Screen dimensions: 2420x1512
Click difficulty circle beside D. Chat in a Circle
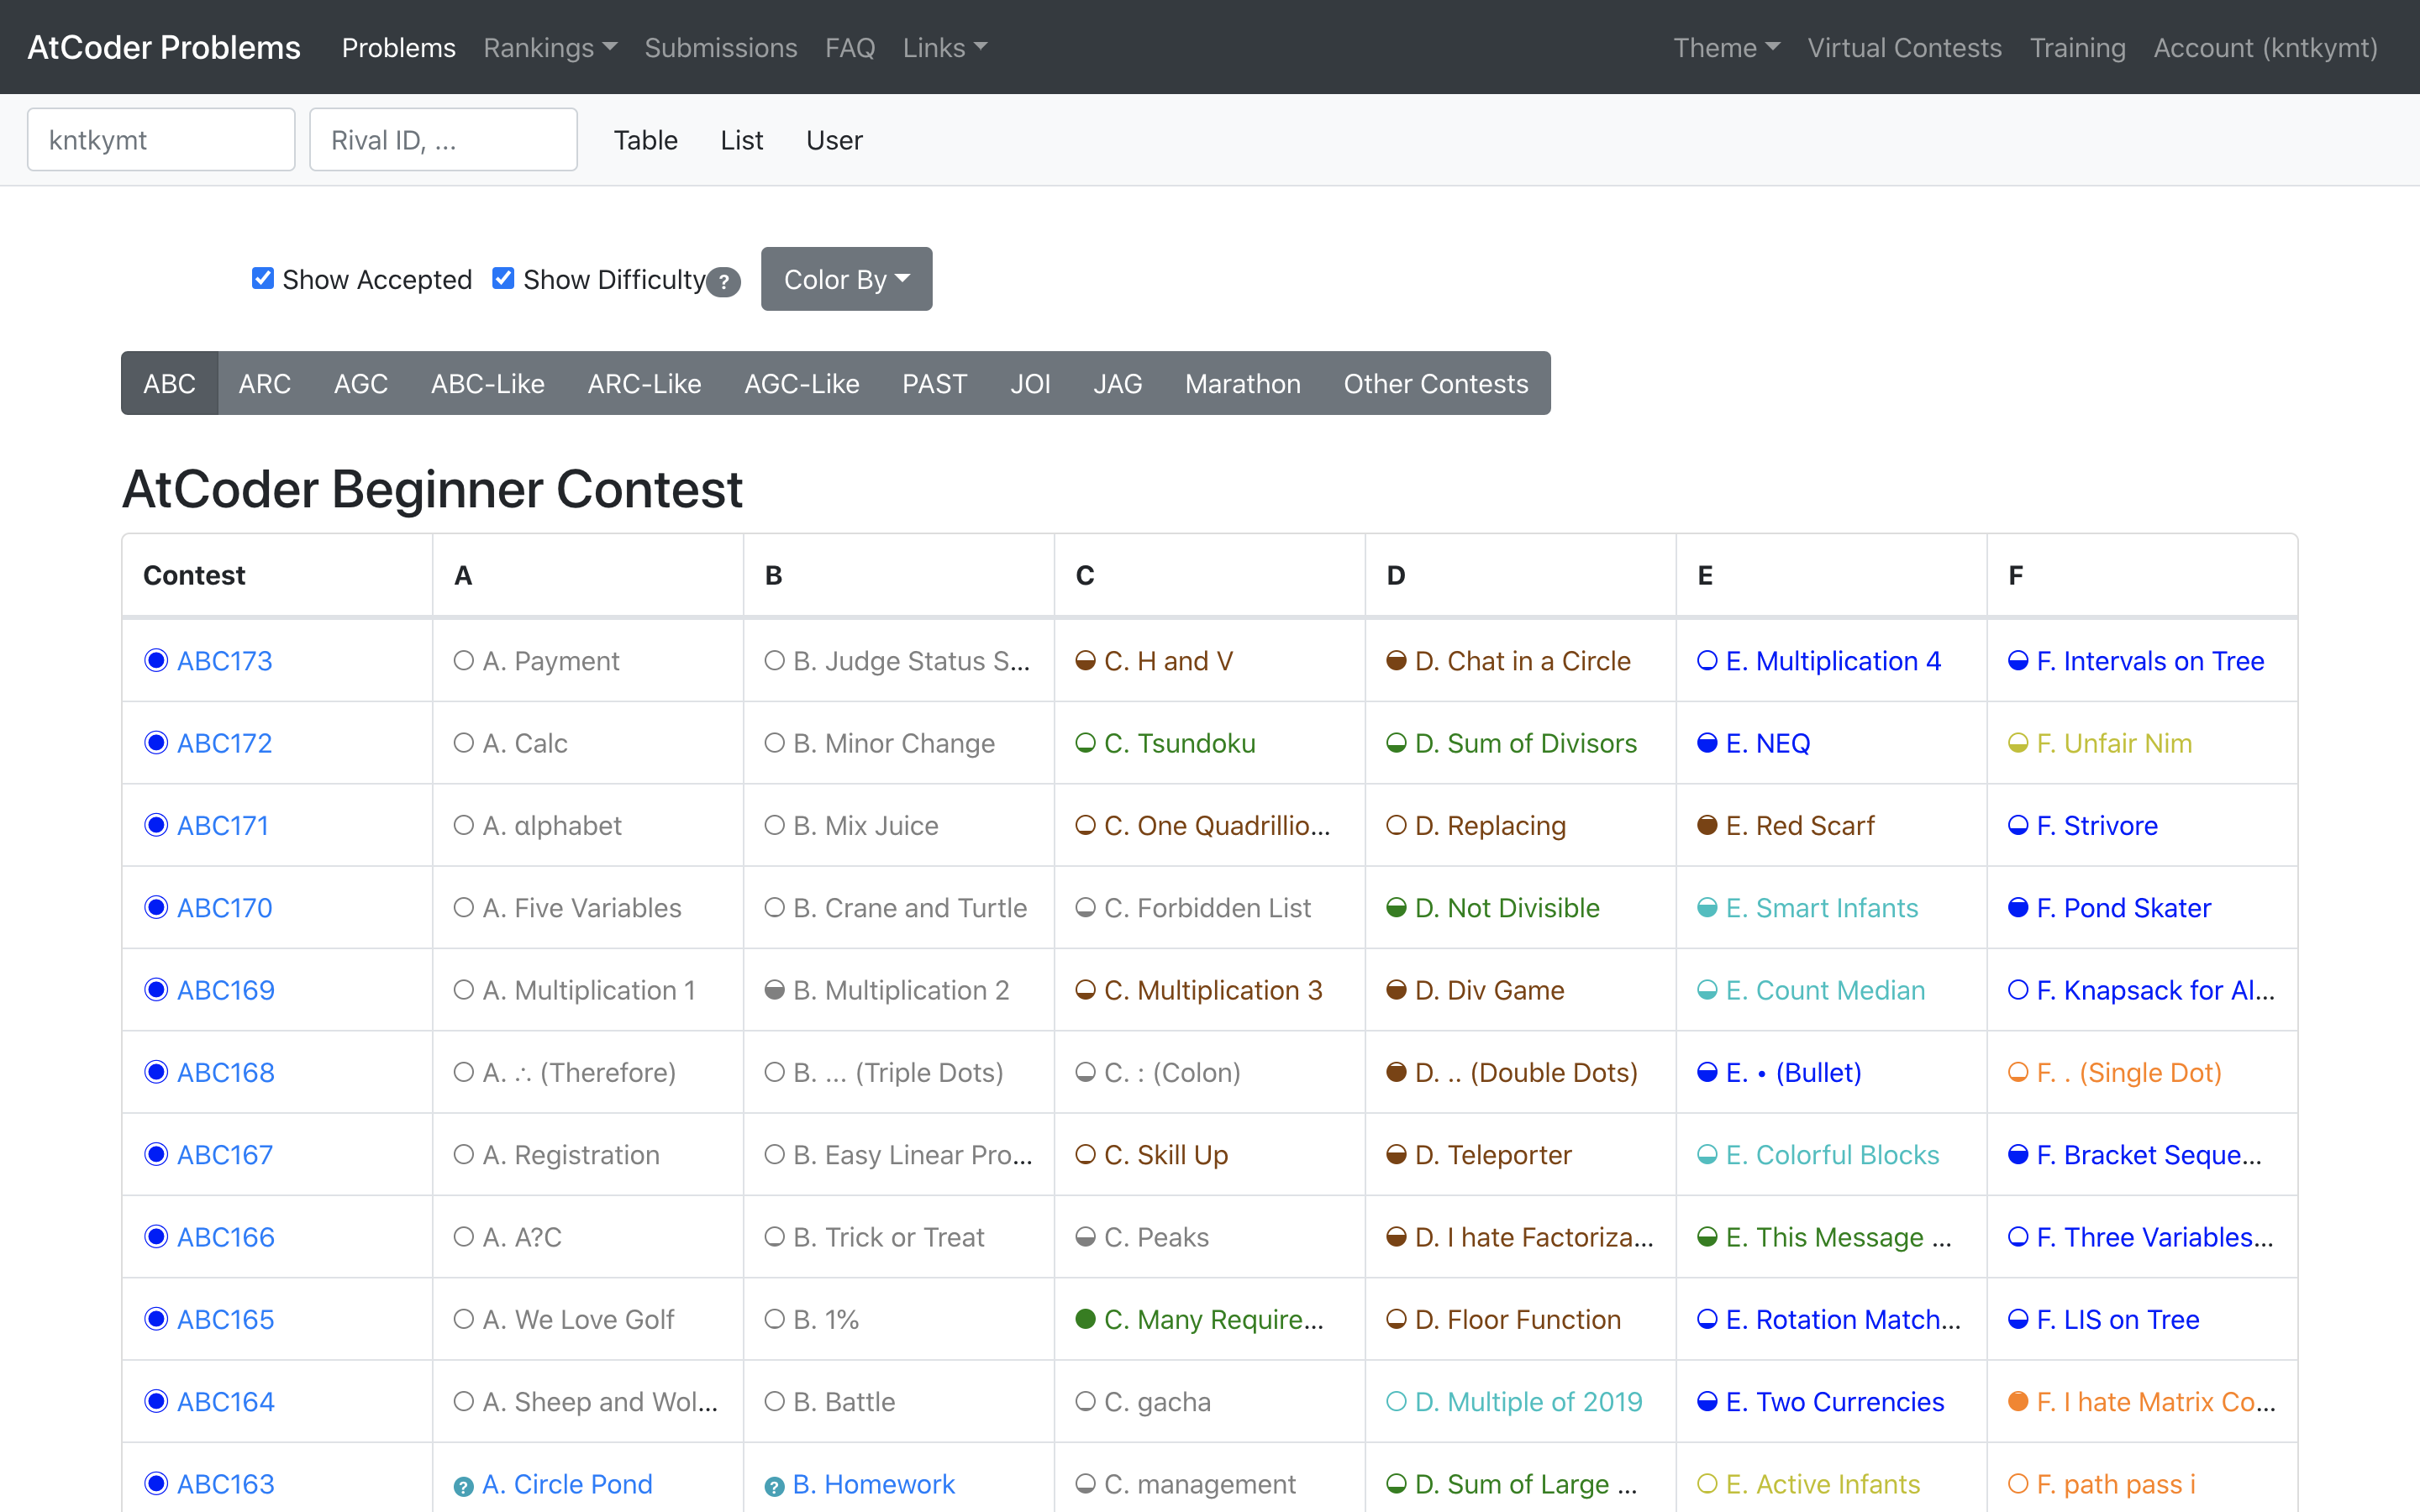(1396, 660)
